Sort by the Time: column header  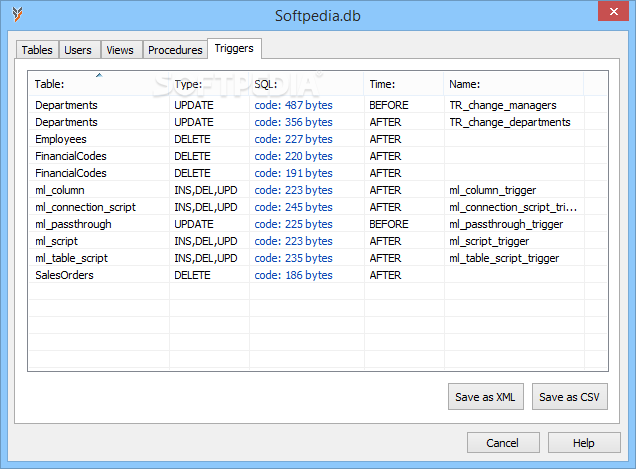(404, 84)
